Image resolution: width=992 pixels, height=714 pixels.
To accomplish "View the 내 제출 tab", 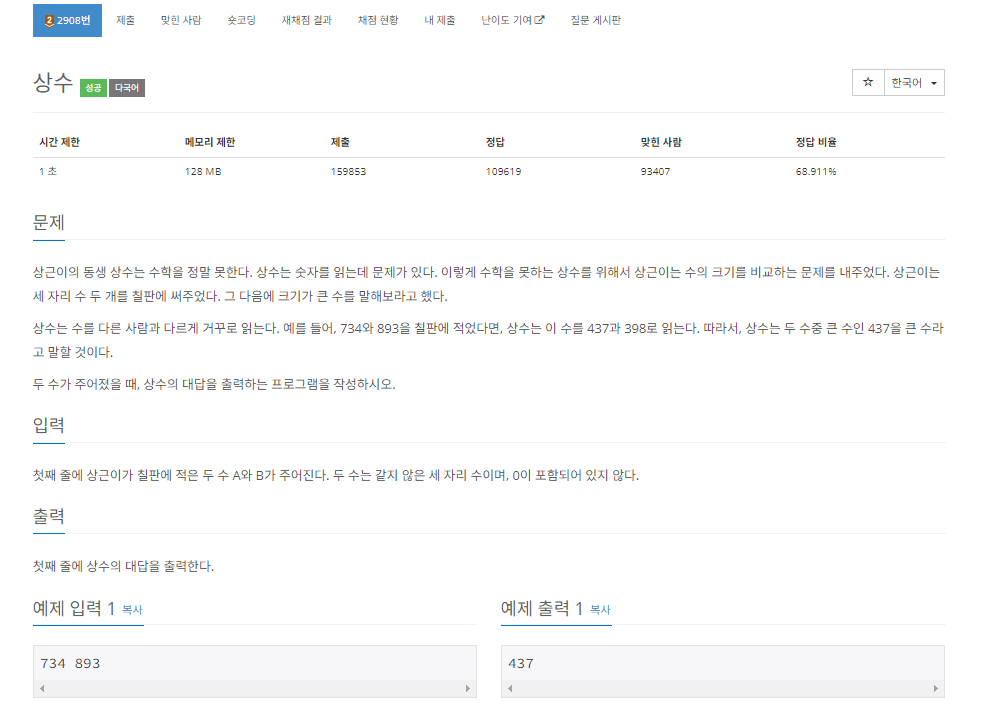I will click(x=440, y=20).
